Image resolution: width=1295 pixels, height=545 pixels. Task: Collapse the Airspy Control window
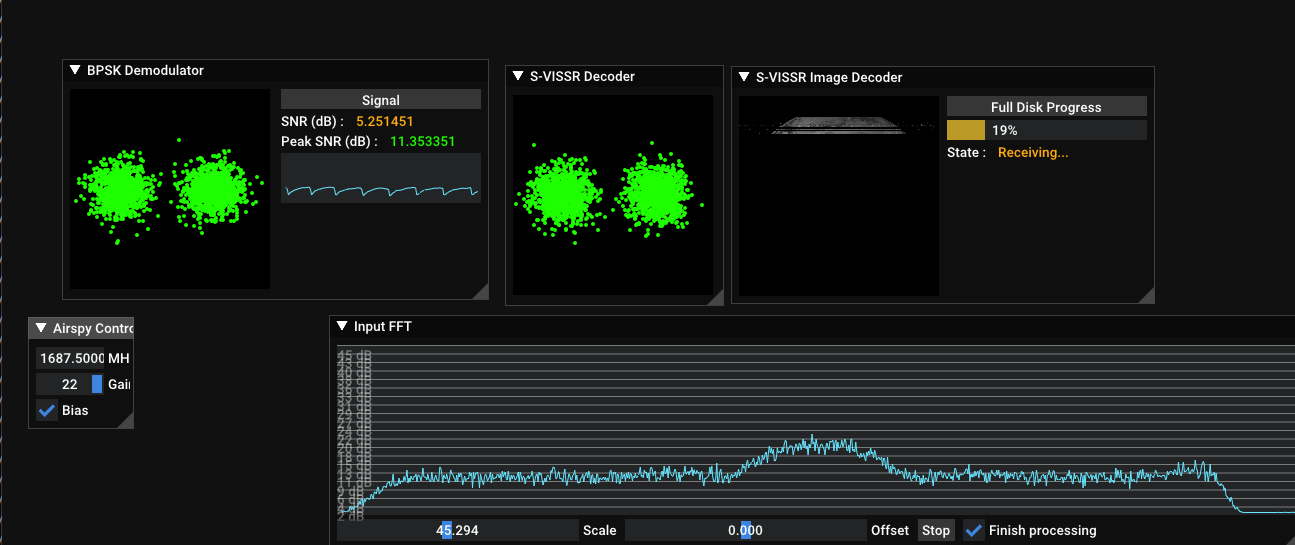pyautogui.click(x=41, y=328)
